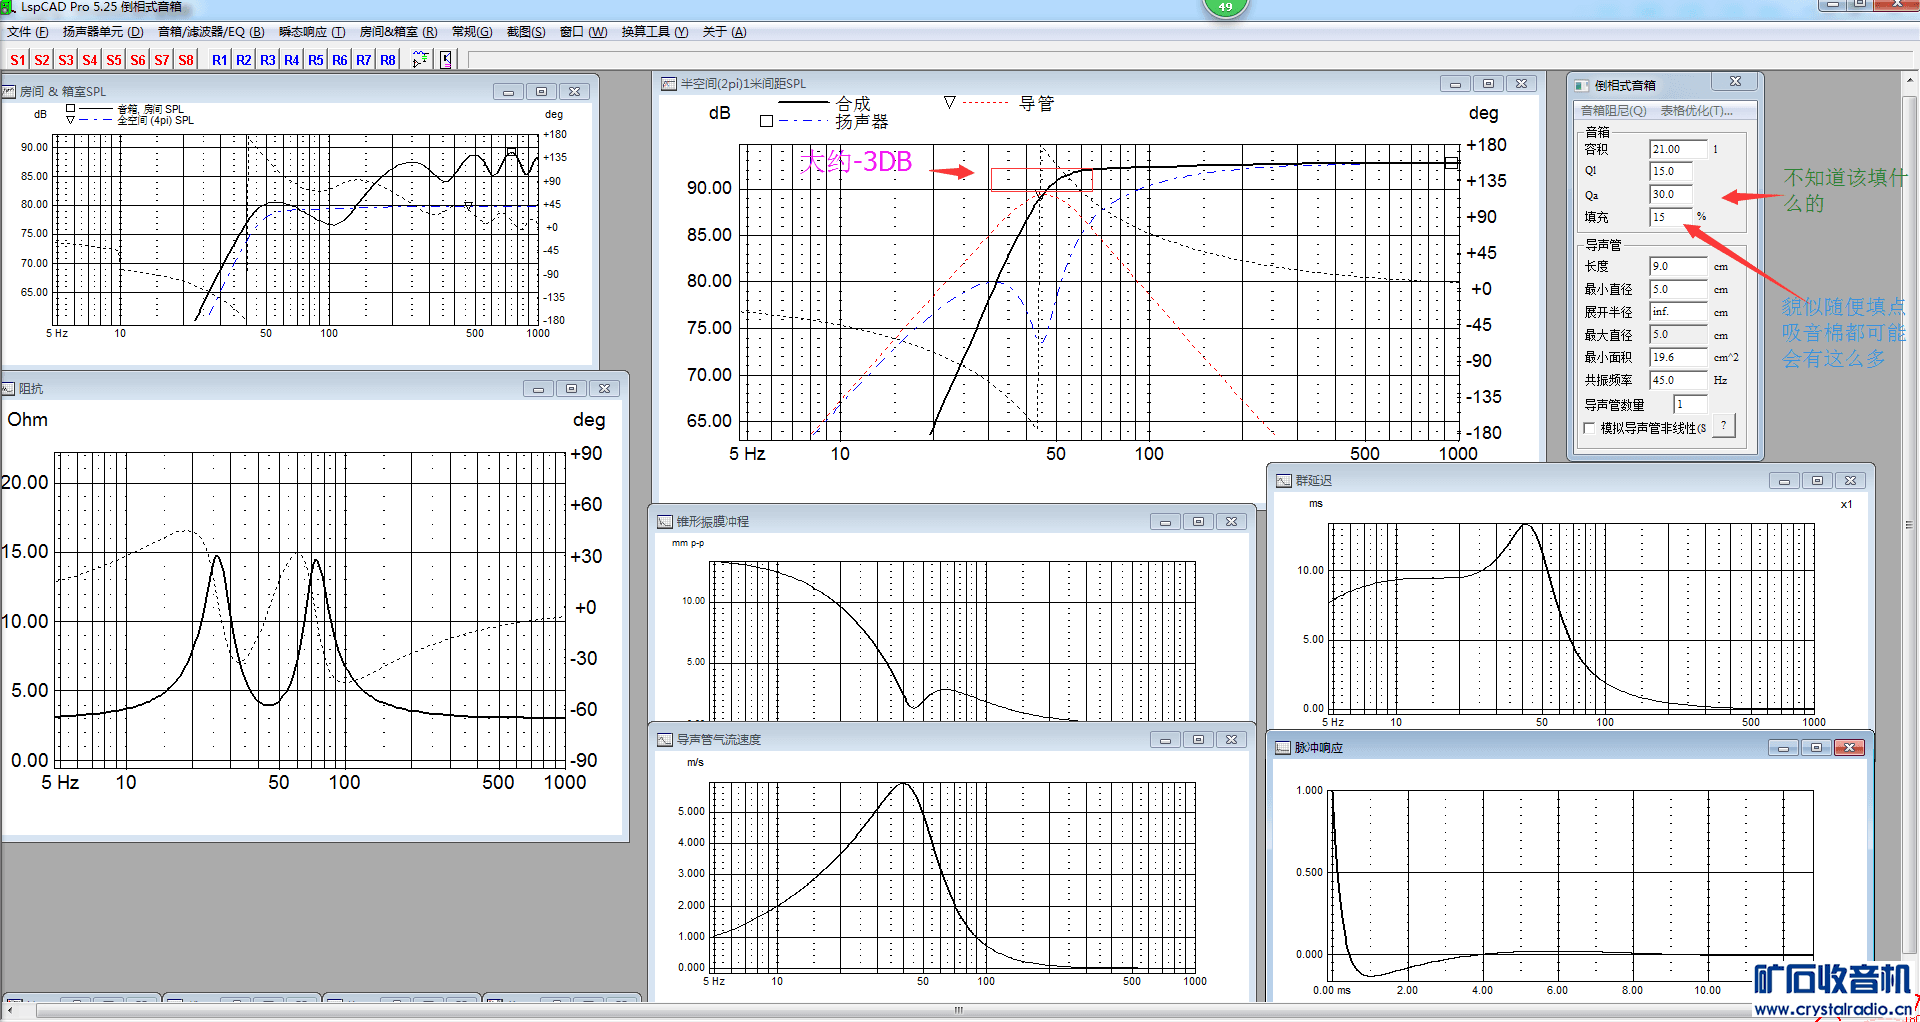This screenshot has width=1920, height=1022.
Task: Open the 房间&箱室 (R) menu
Action: click(x=398, y=32)
